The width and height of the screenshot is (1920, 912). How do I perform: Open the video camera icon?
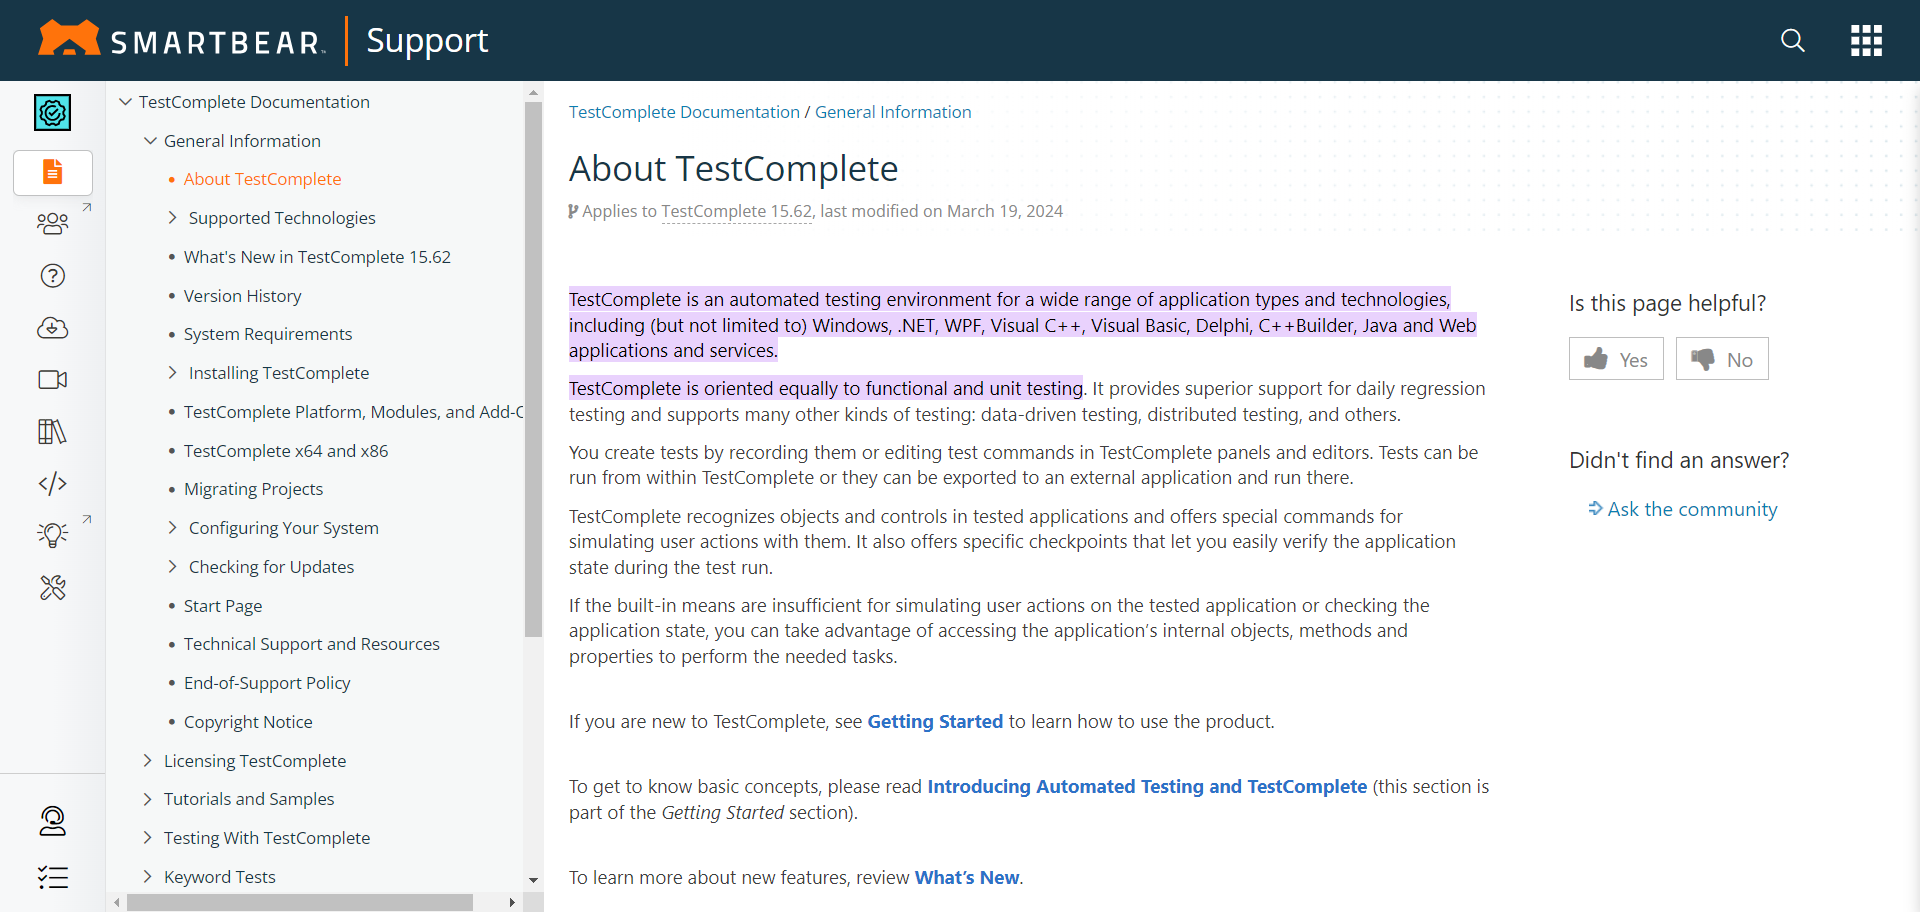(53, 380)
